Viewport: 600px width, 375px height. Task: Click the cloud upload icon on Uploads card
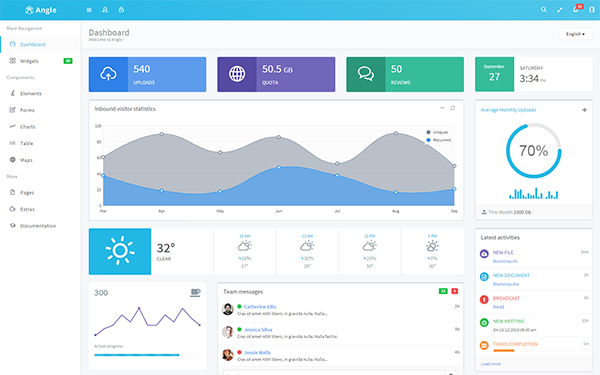coord(108,74)
